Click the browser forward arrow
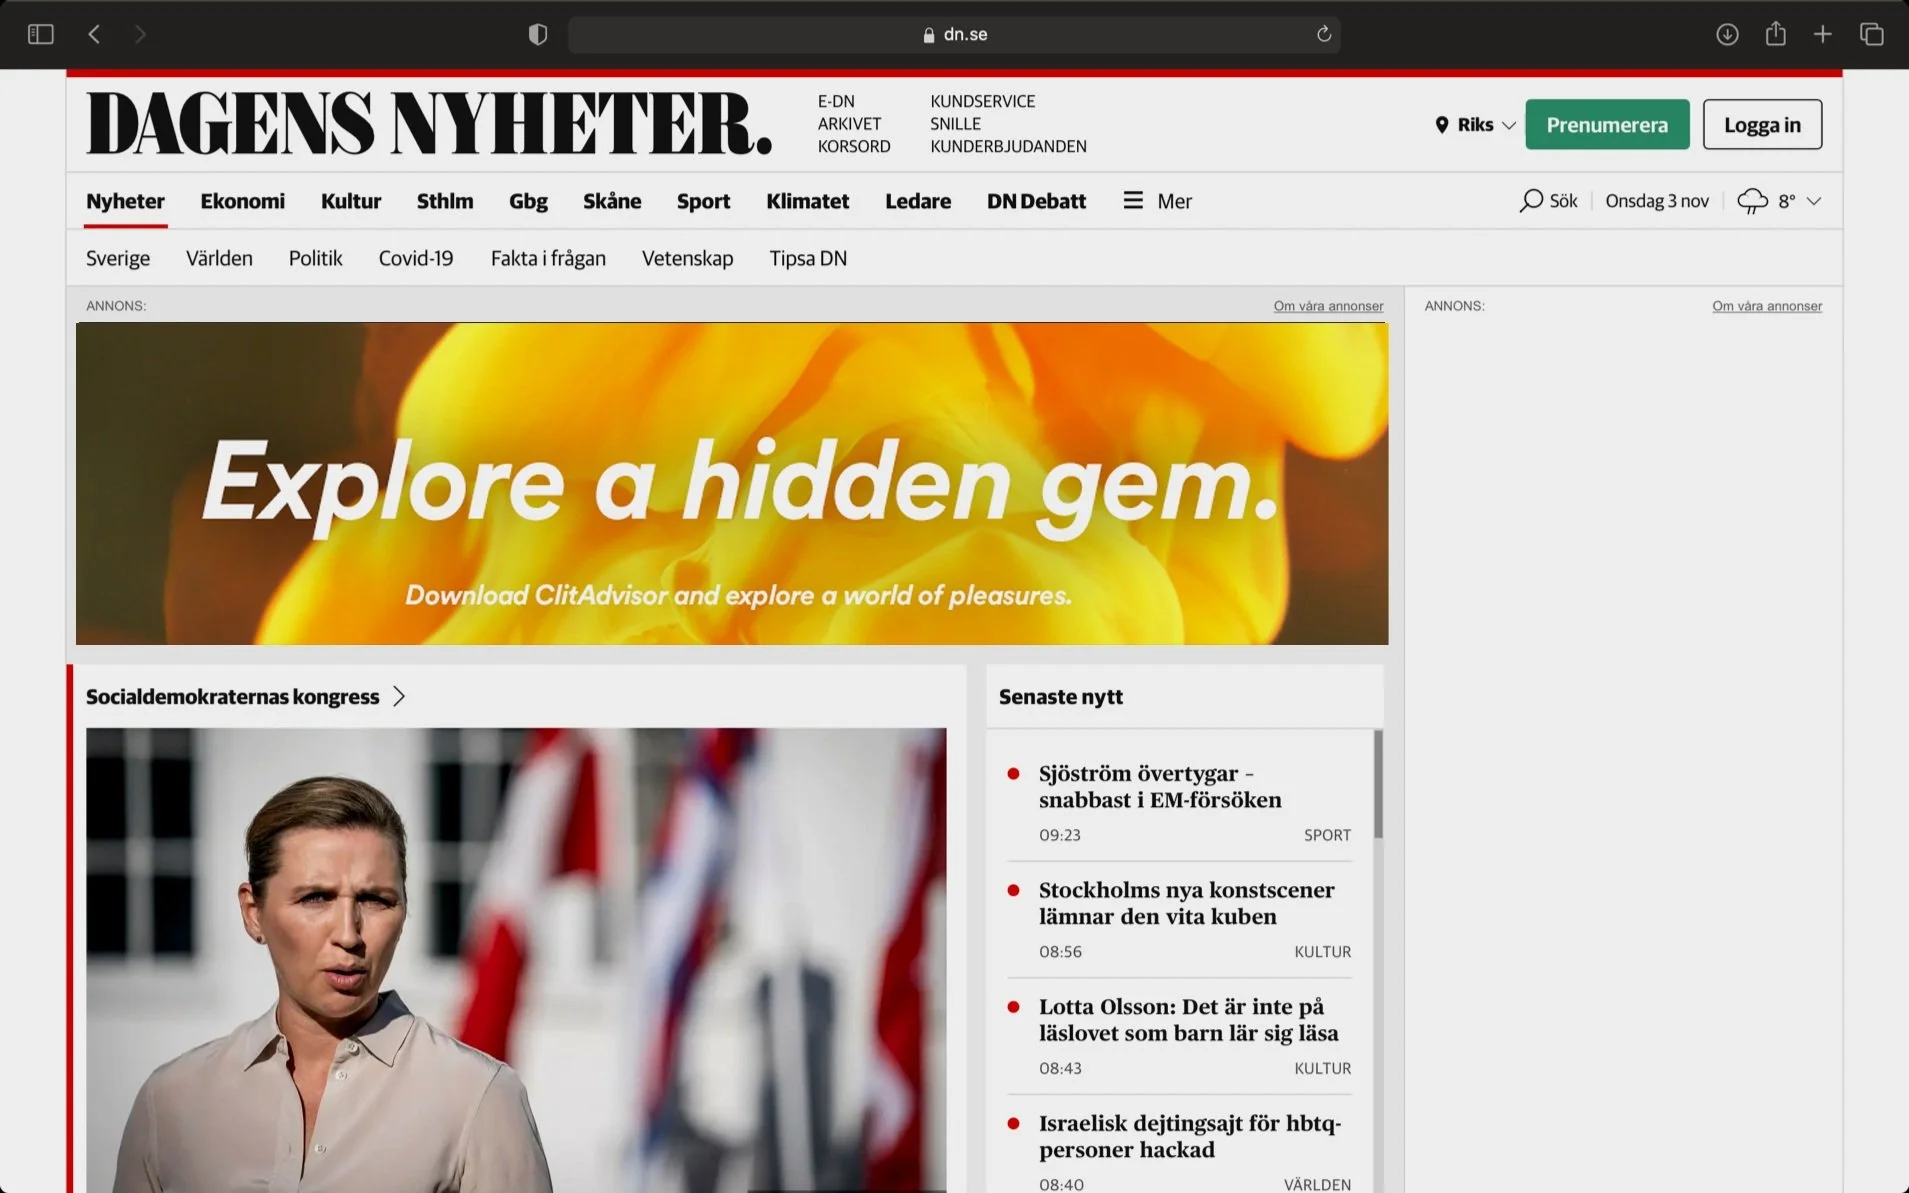1909x1193 pixels. tap(140, 34)
